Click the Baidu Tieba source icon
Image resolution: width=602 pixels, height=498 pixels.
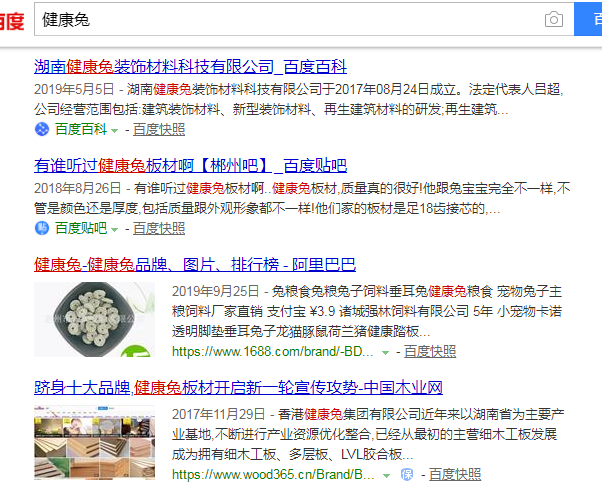click(42, 228)
